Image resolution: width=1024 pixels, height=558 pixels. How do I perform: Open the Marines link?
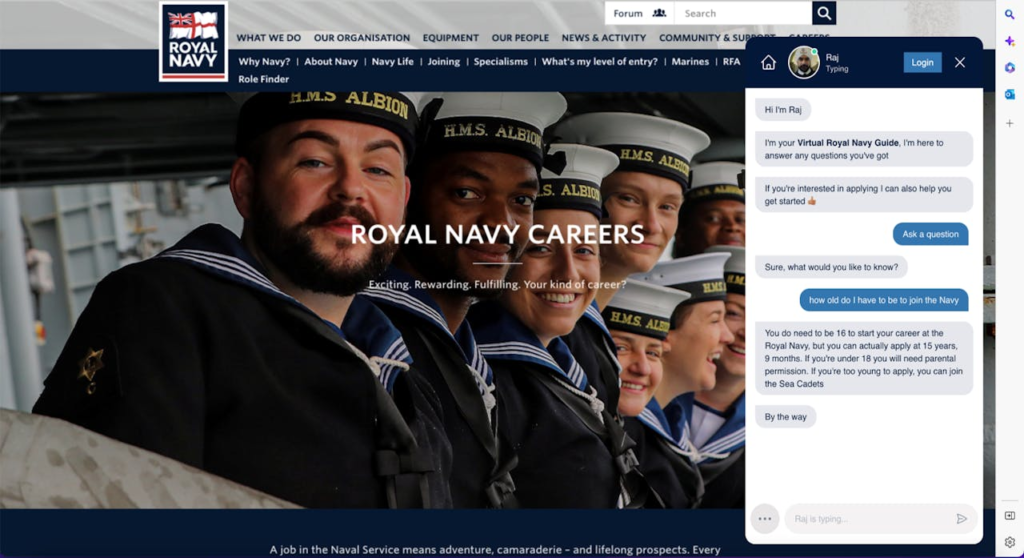[x=690, y=61]
